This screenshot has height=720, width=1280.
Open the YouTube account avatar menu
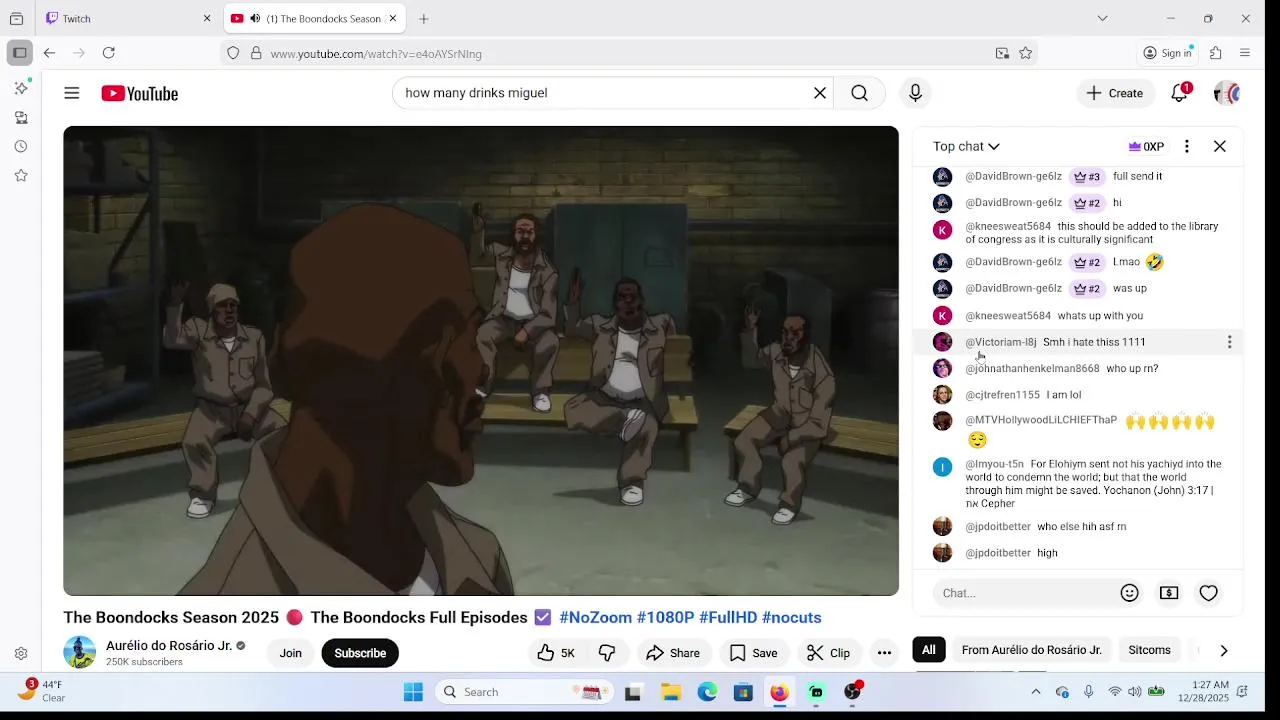coord(1227,93)
